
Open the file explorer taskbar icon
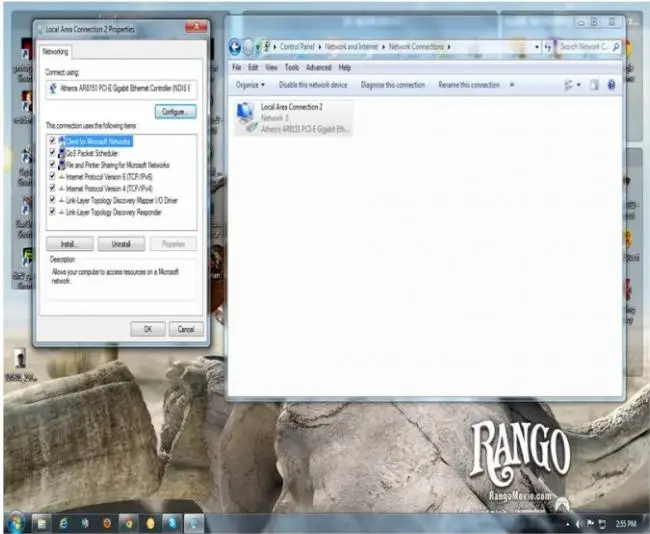click(41, 524)
